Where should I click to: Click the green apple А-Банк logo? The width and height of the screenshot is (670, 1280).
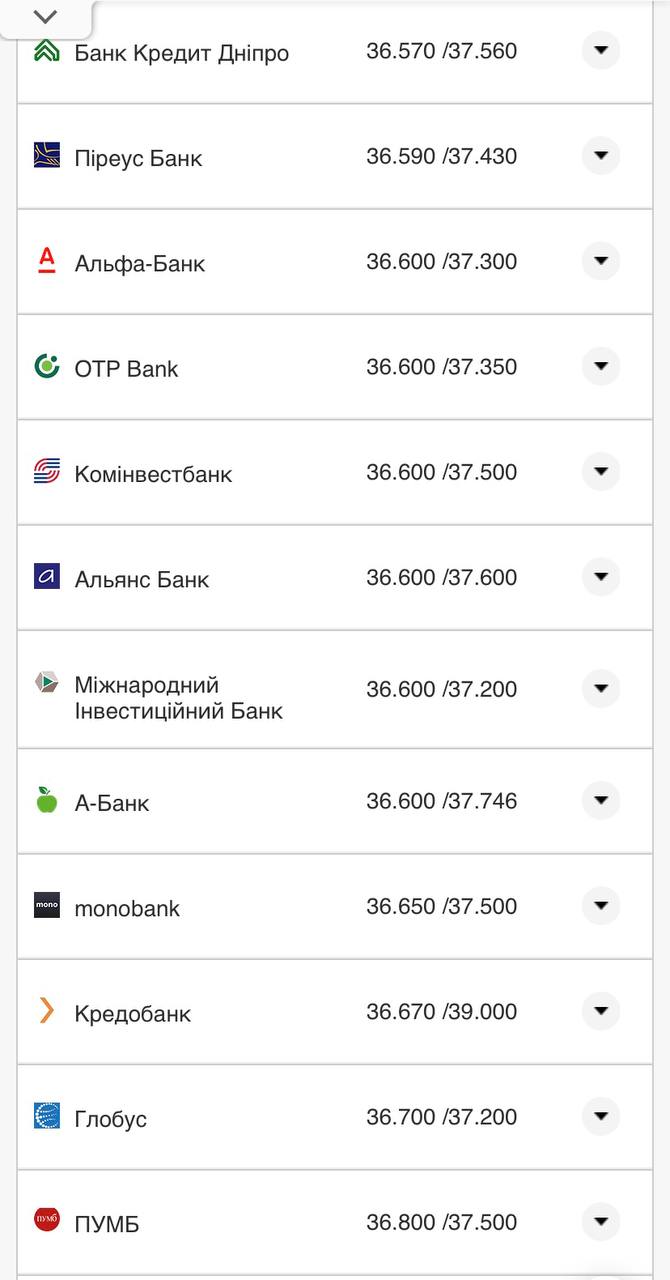coord(47,800)
